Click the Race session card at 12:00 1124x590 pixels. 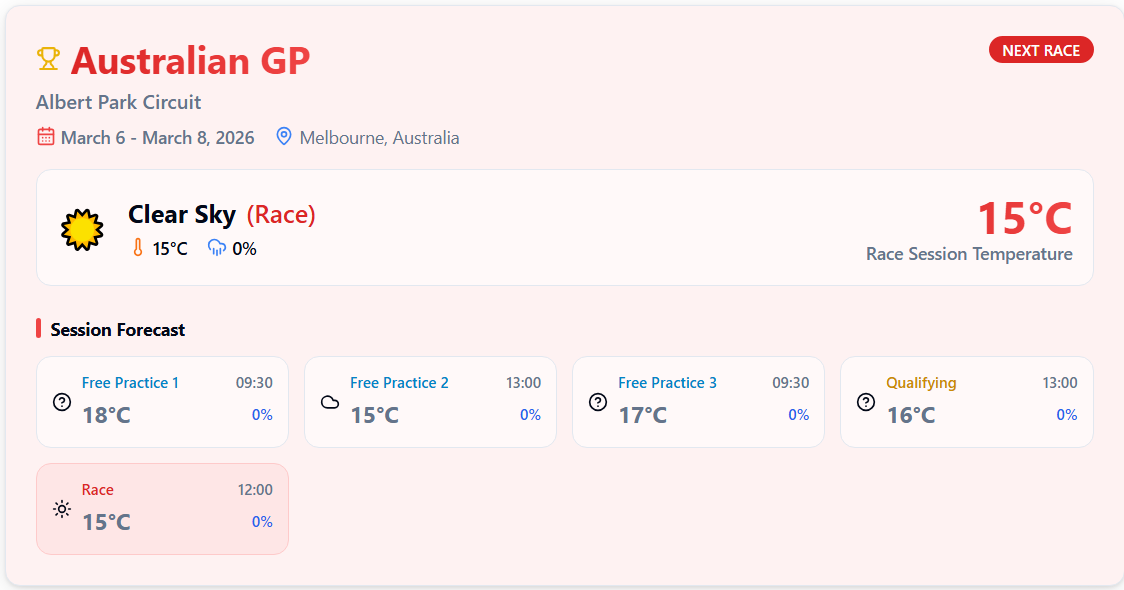pos(162,508)
